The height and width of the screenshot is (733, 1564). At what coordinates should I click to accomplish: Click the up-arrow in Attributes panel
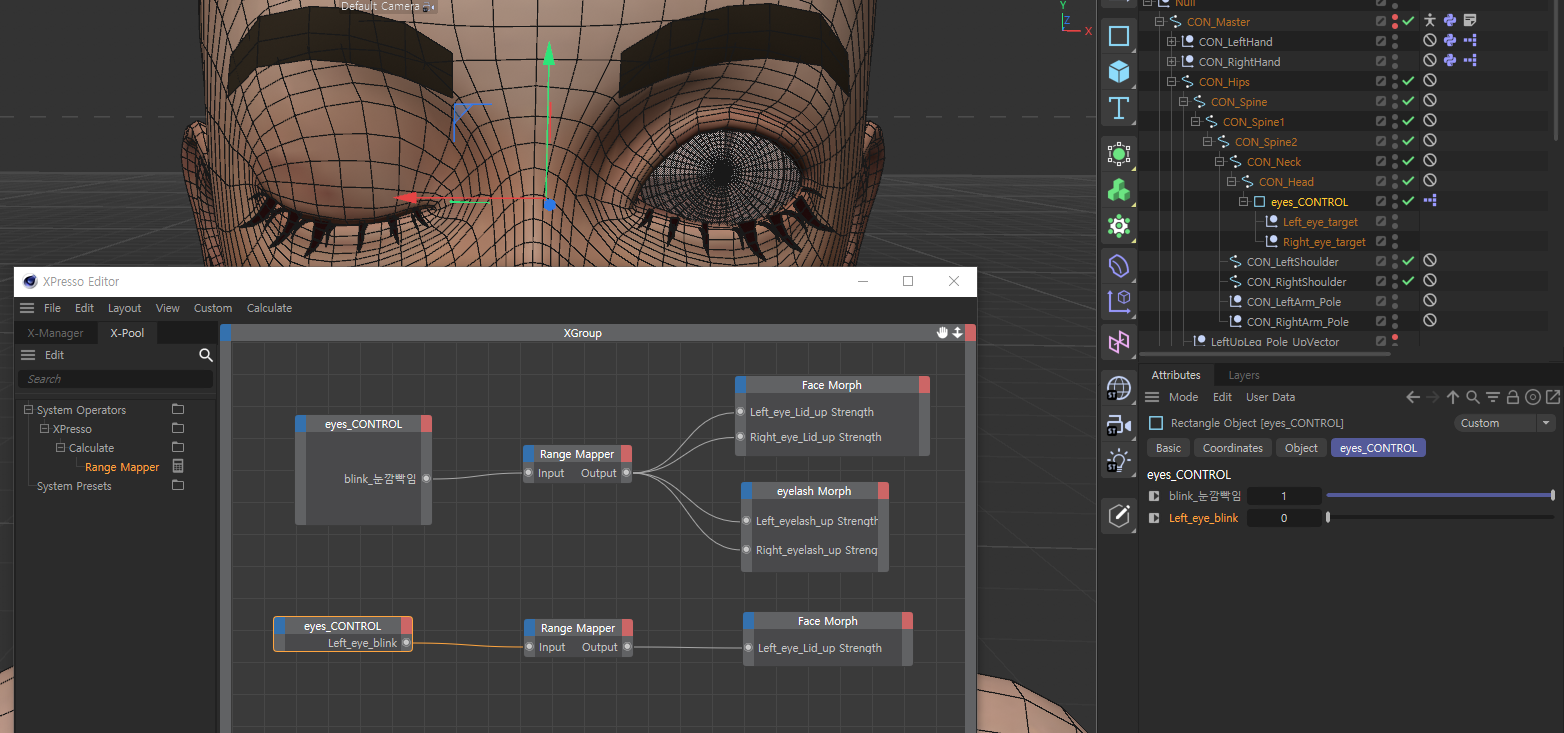[x=1453, y=397]
